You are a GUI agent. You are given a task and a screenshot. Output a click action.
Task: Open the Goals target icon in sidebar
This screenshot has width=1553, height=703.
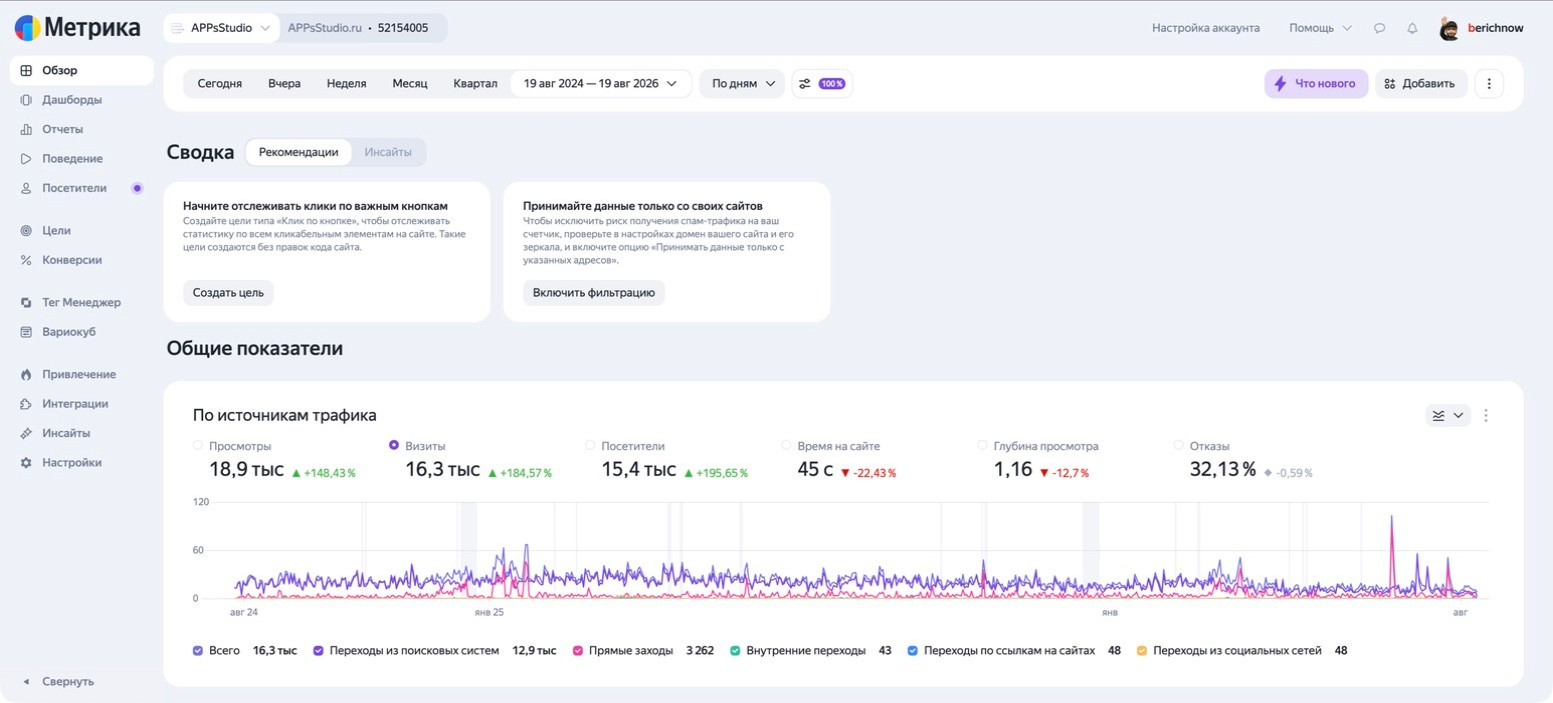coord(26,230)
